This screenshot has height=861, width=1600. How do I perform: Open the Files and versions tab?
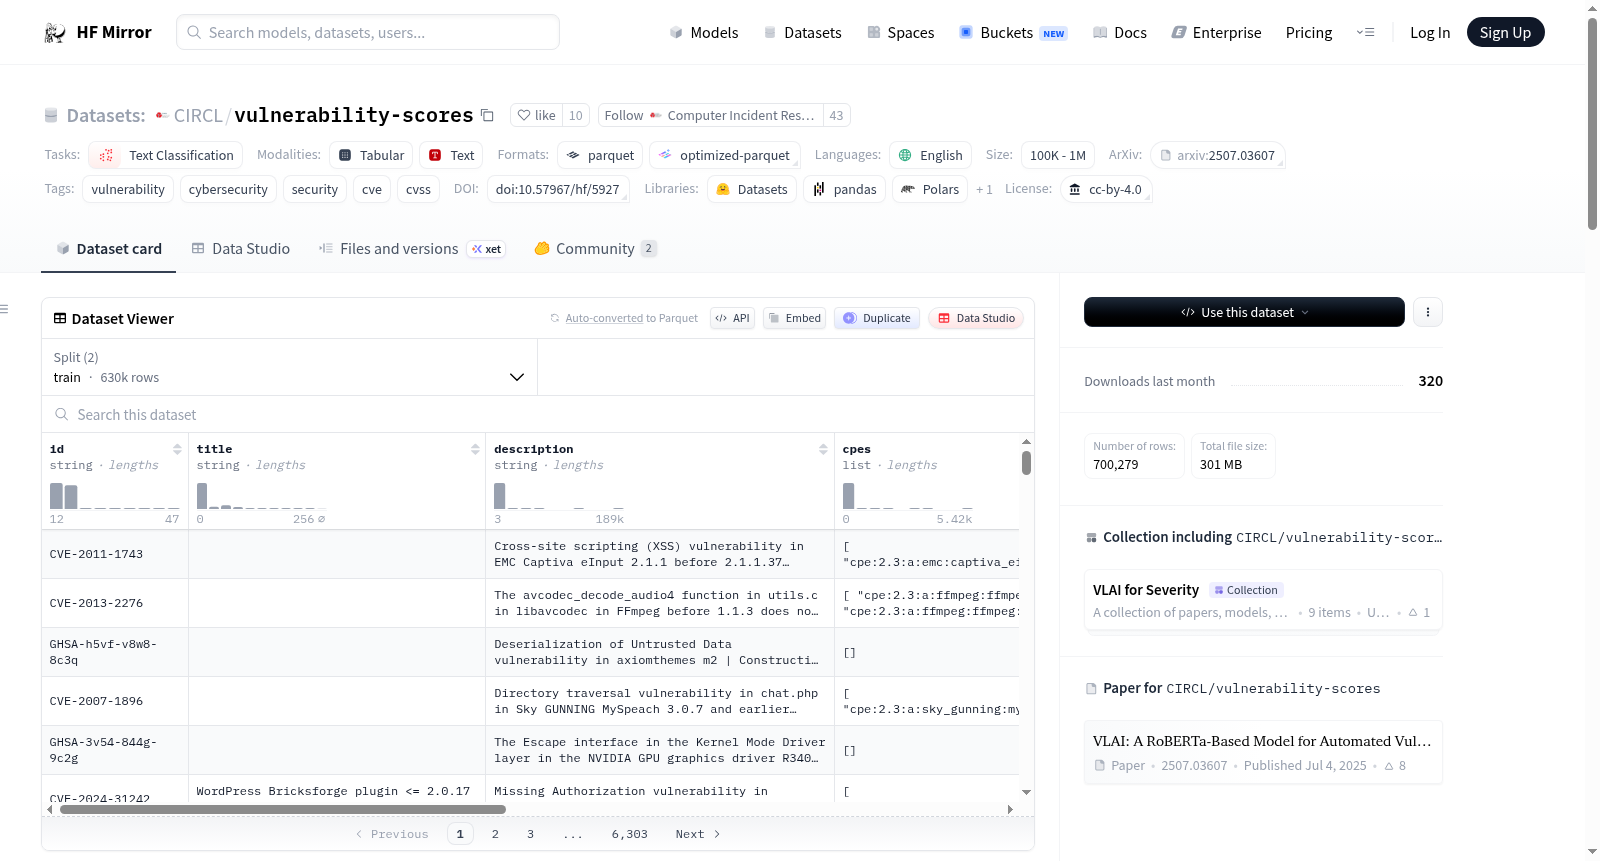click(x=412, y=249)
